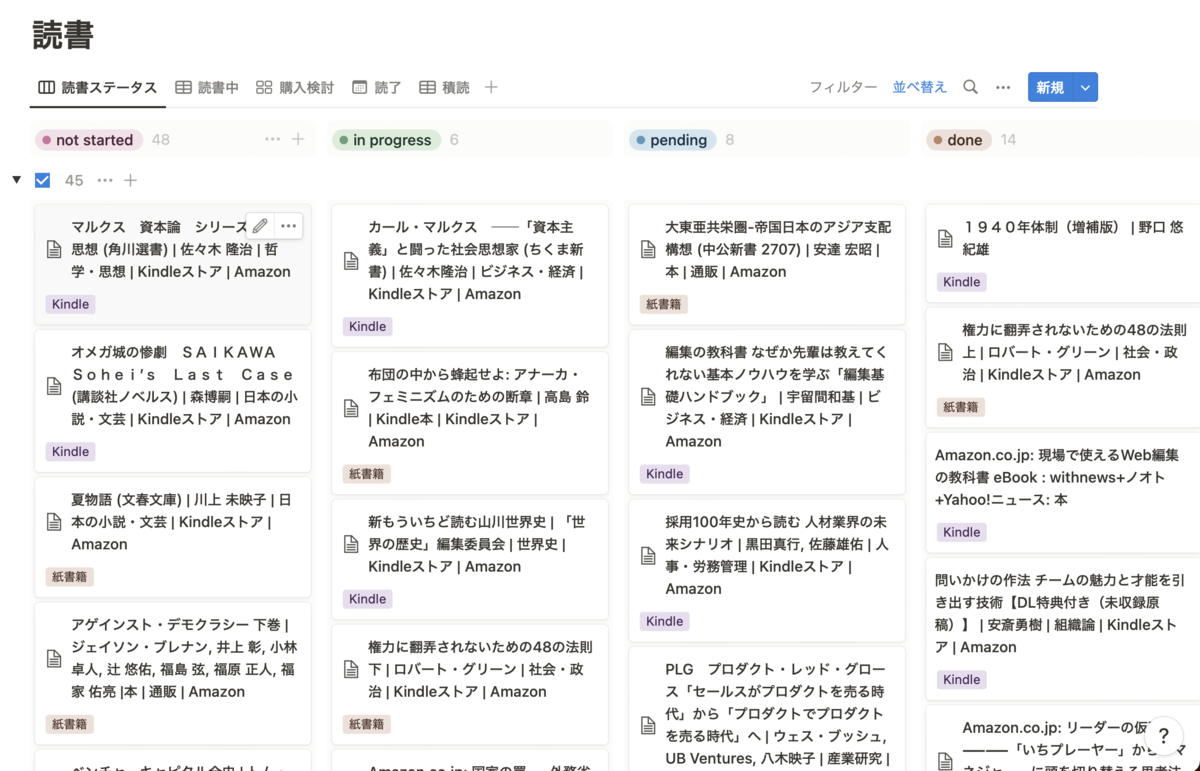This screenshot has height=771, width=1200.
Task: Open the 採用100年史から読む card
Action: (x=767, y=570)
